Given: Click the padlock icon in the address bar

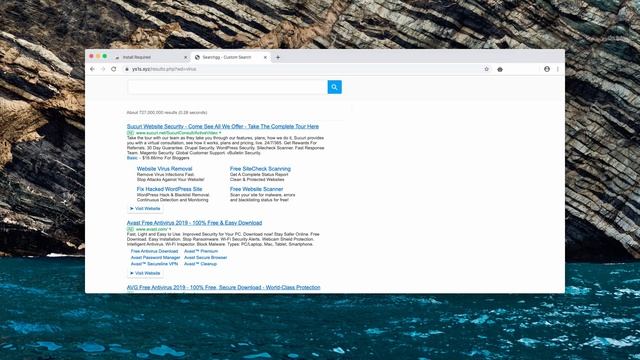Looking at the screenshot, I should pyautogui.click(x=127, y=69).
